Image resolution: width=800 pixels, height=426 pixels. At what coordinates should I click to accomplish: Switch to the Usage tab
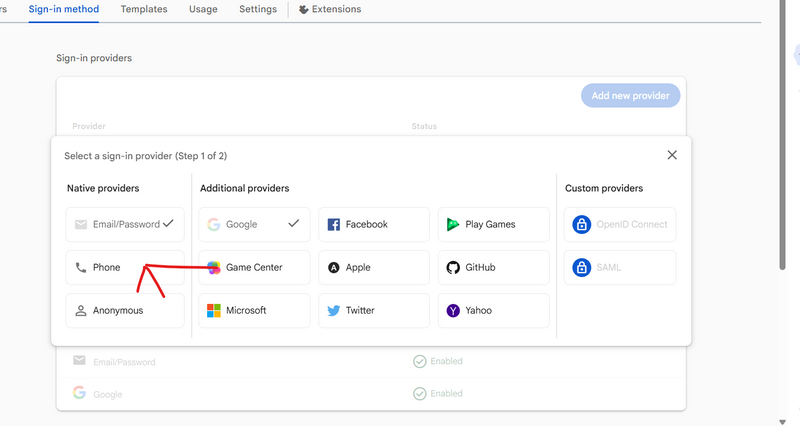(x=203, y=9)
